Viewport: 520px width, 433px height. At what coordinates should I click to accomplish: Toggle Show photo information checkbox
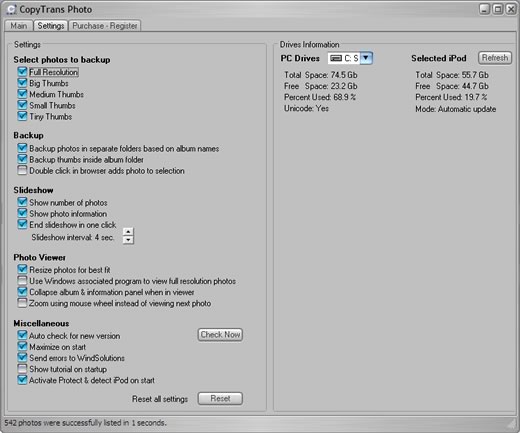click(22, 213)
